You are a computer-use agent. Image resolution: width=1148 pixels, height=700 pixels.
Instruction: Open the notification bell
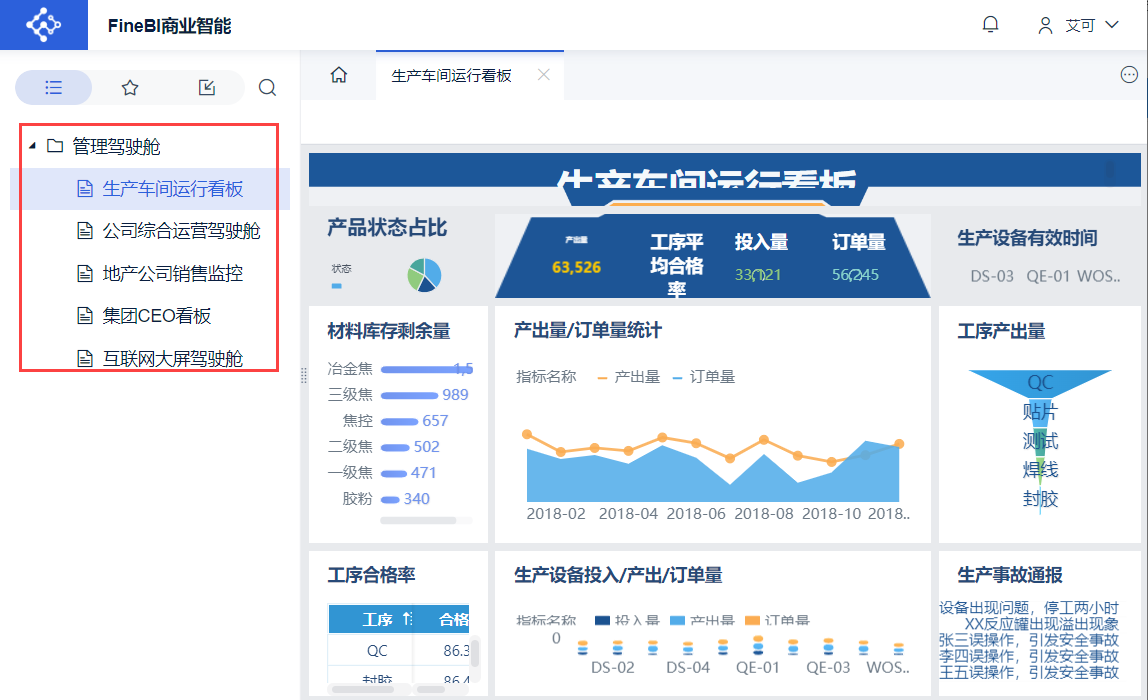tap(990, 25)
